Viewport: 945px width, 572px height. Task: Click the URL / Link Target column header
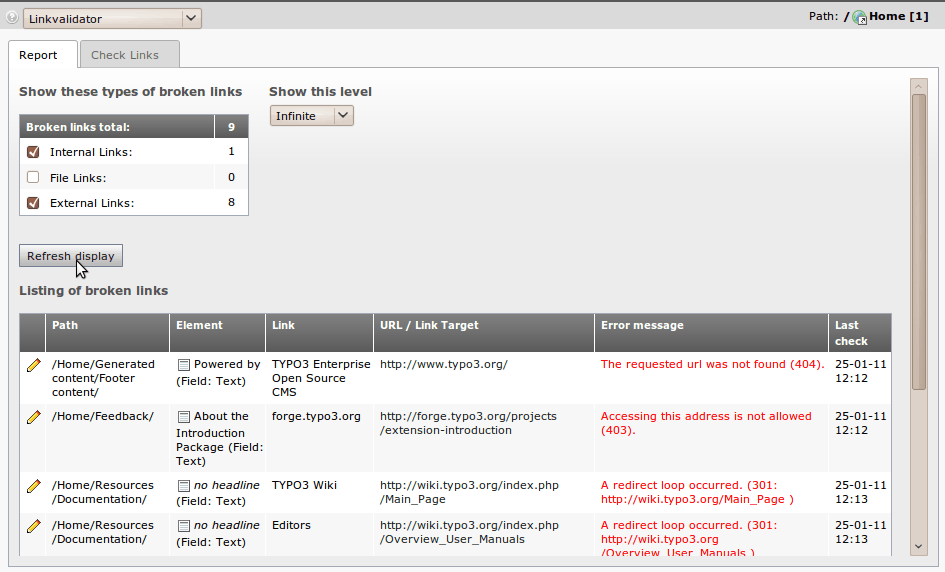tap(429, 325)
